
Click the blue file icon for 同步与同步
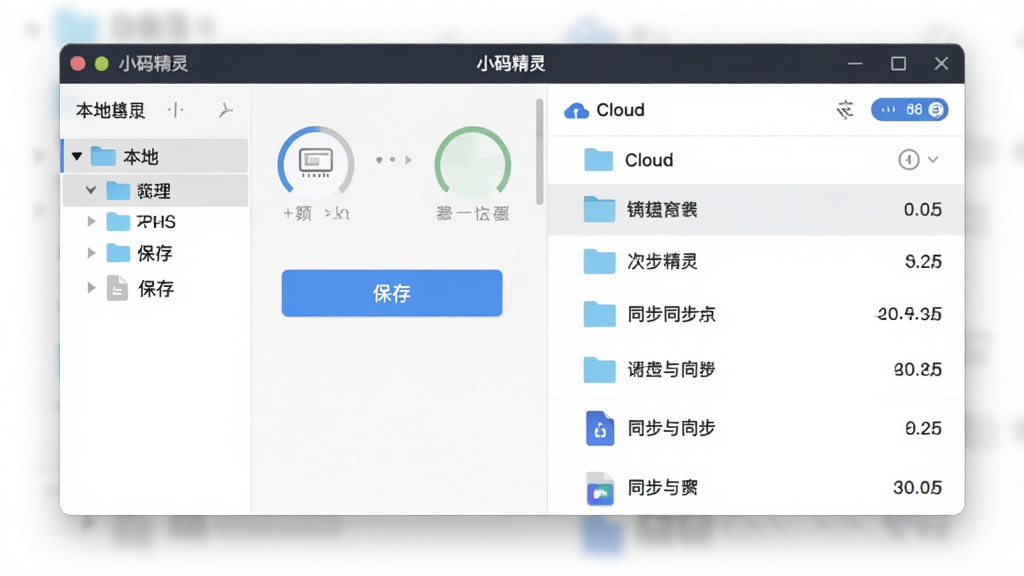pos(600,428)
